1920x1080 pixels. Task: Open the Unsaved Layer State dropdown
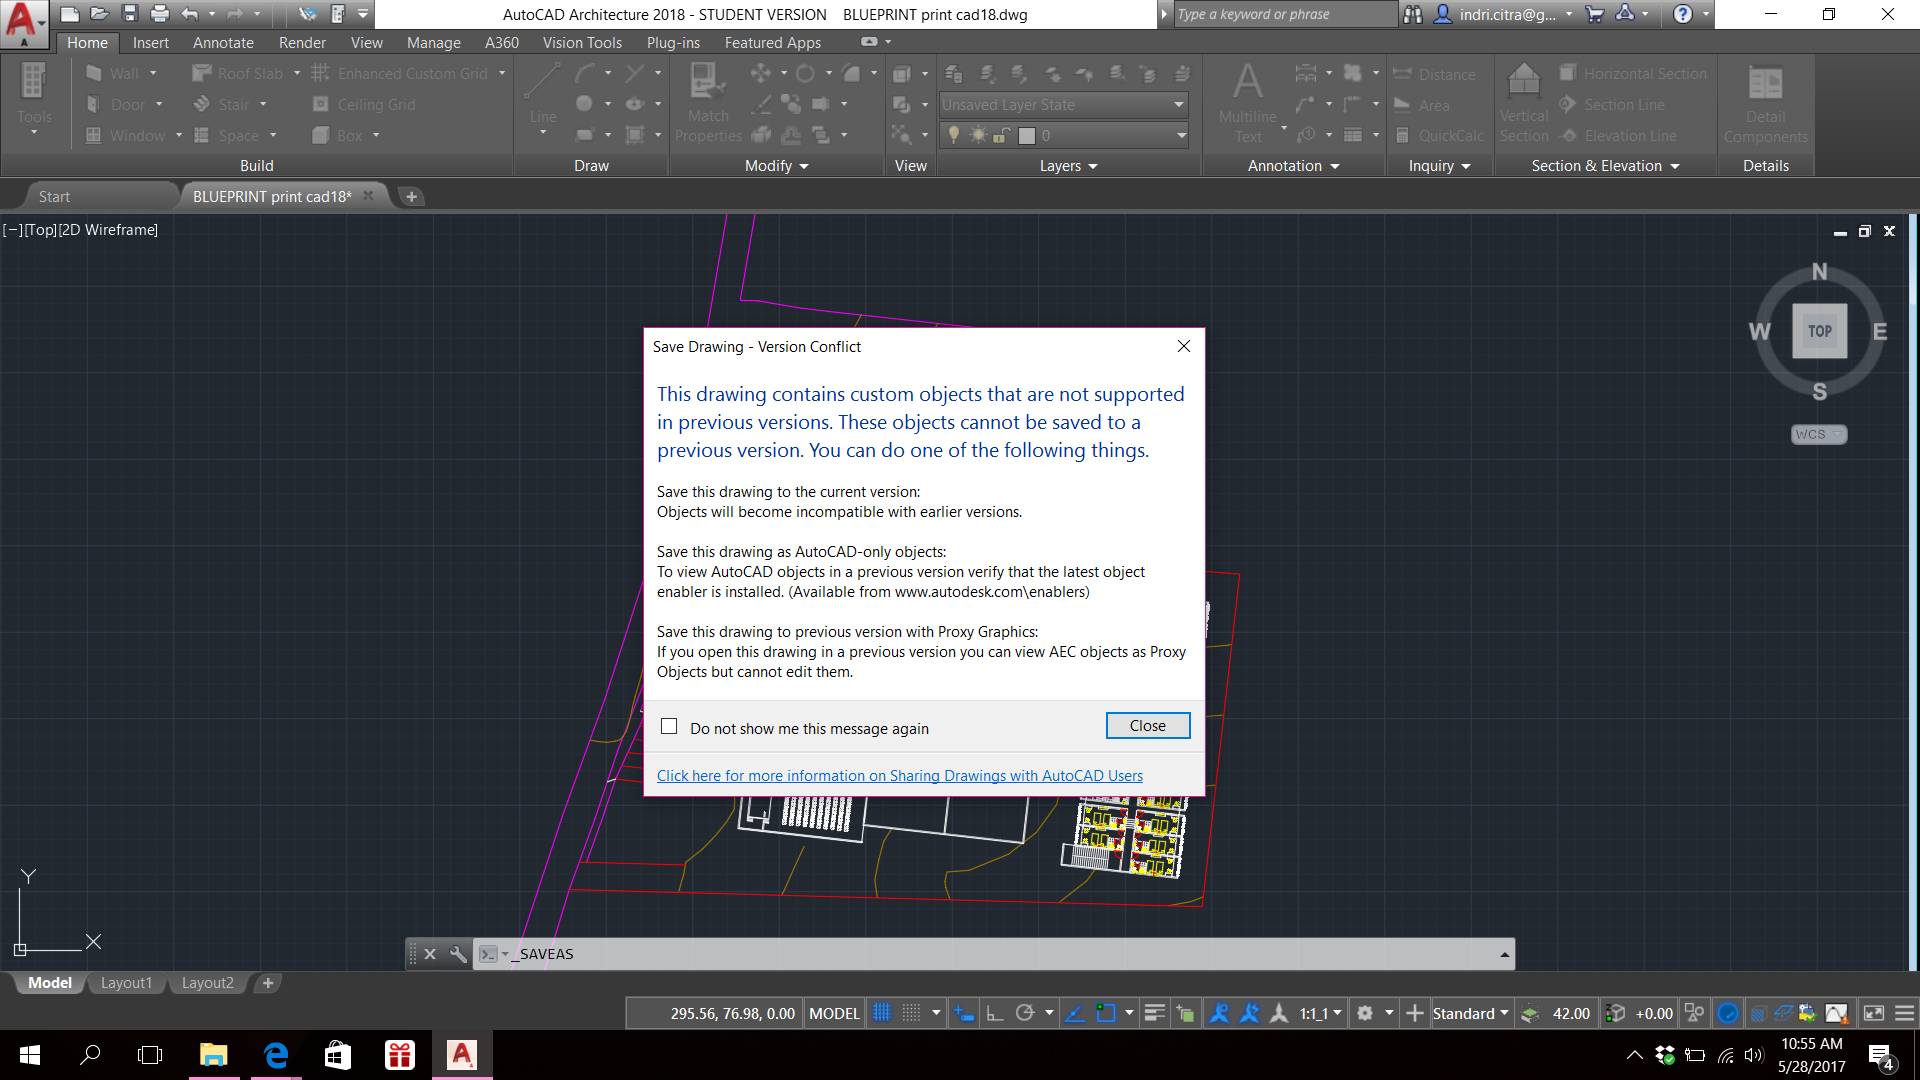tap(1064, 104)
